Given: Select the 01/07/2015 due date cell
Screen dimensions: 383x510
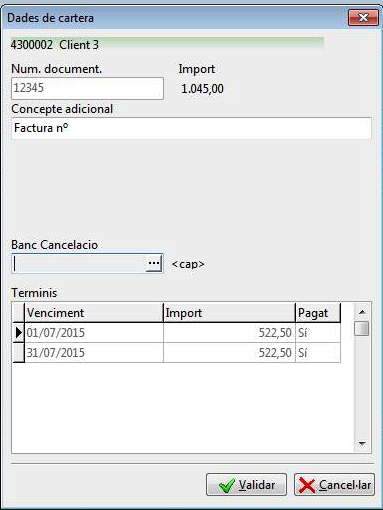Looking at the screenshot, I should [x=94, y=333].
